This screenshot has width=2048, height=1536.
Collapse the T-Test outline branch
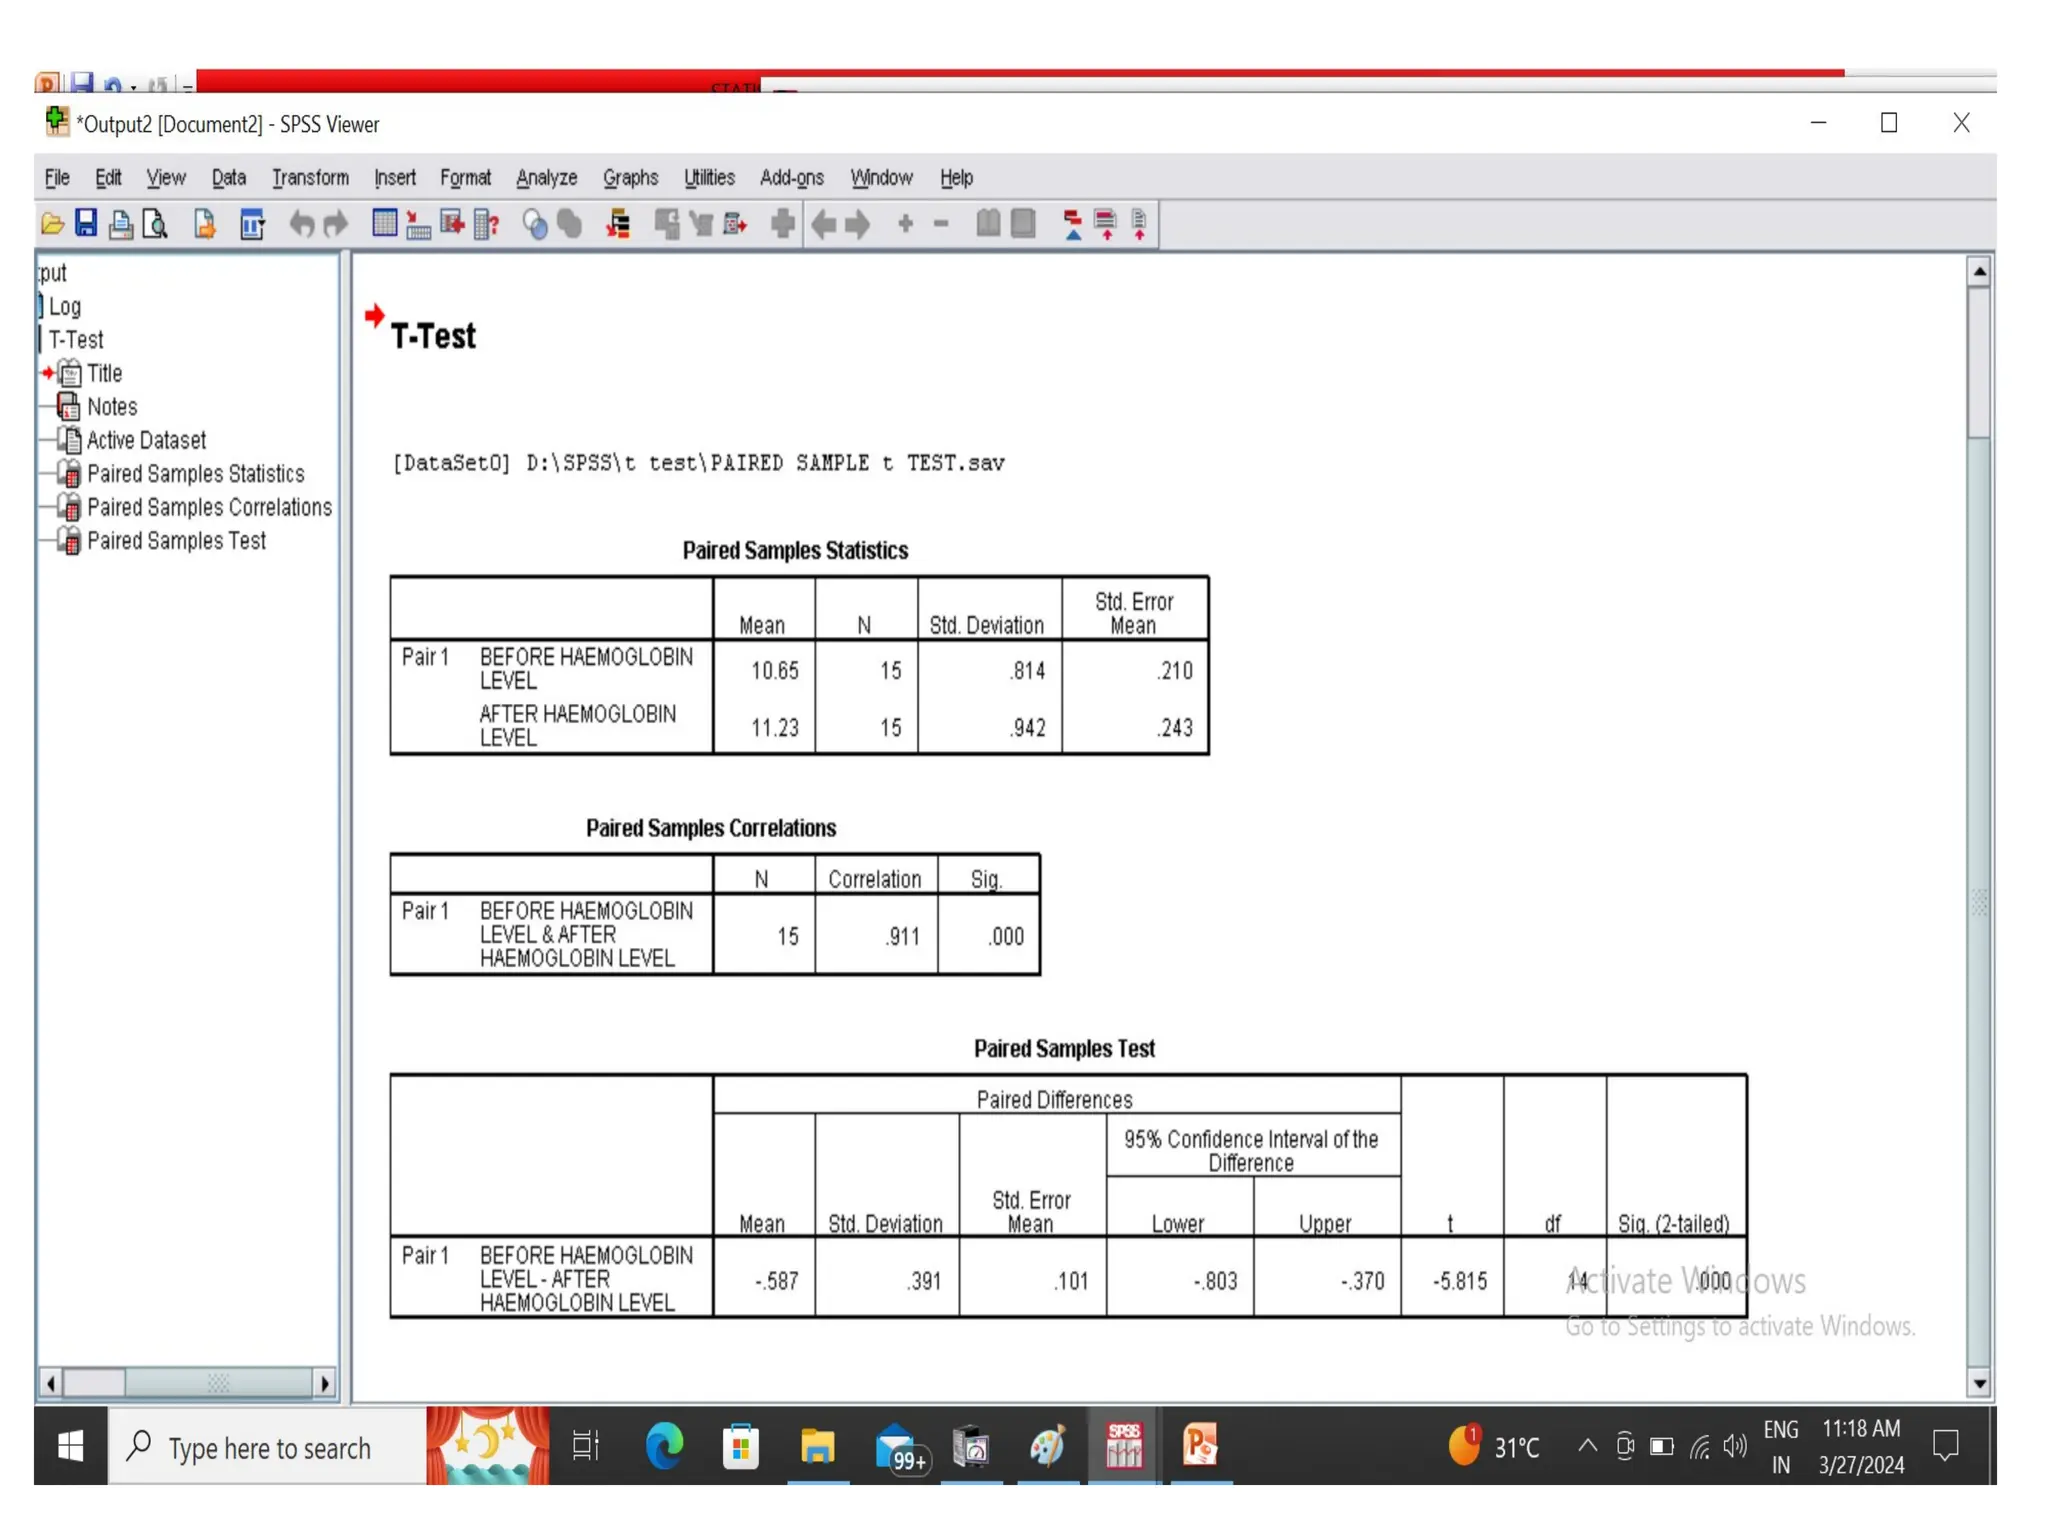(40, 340)
